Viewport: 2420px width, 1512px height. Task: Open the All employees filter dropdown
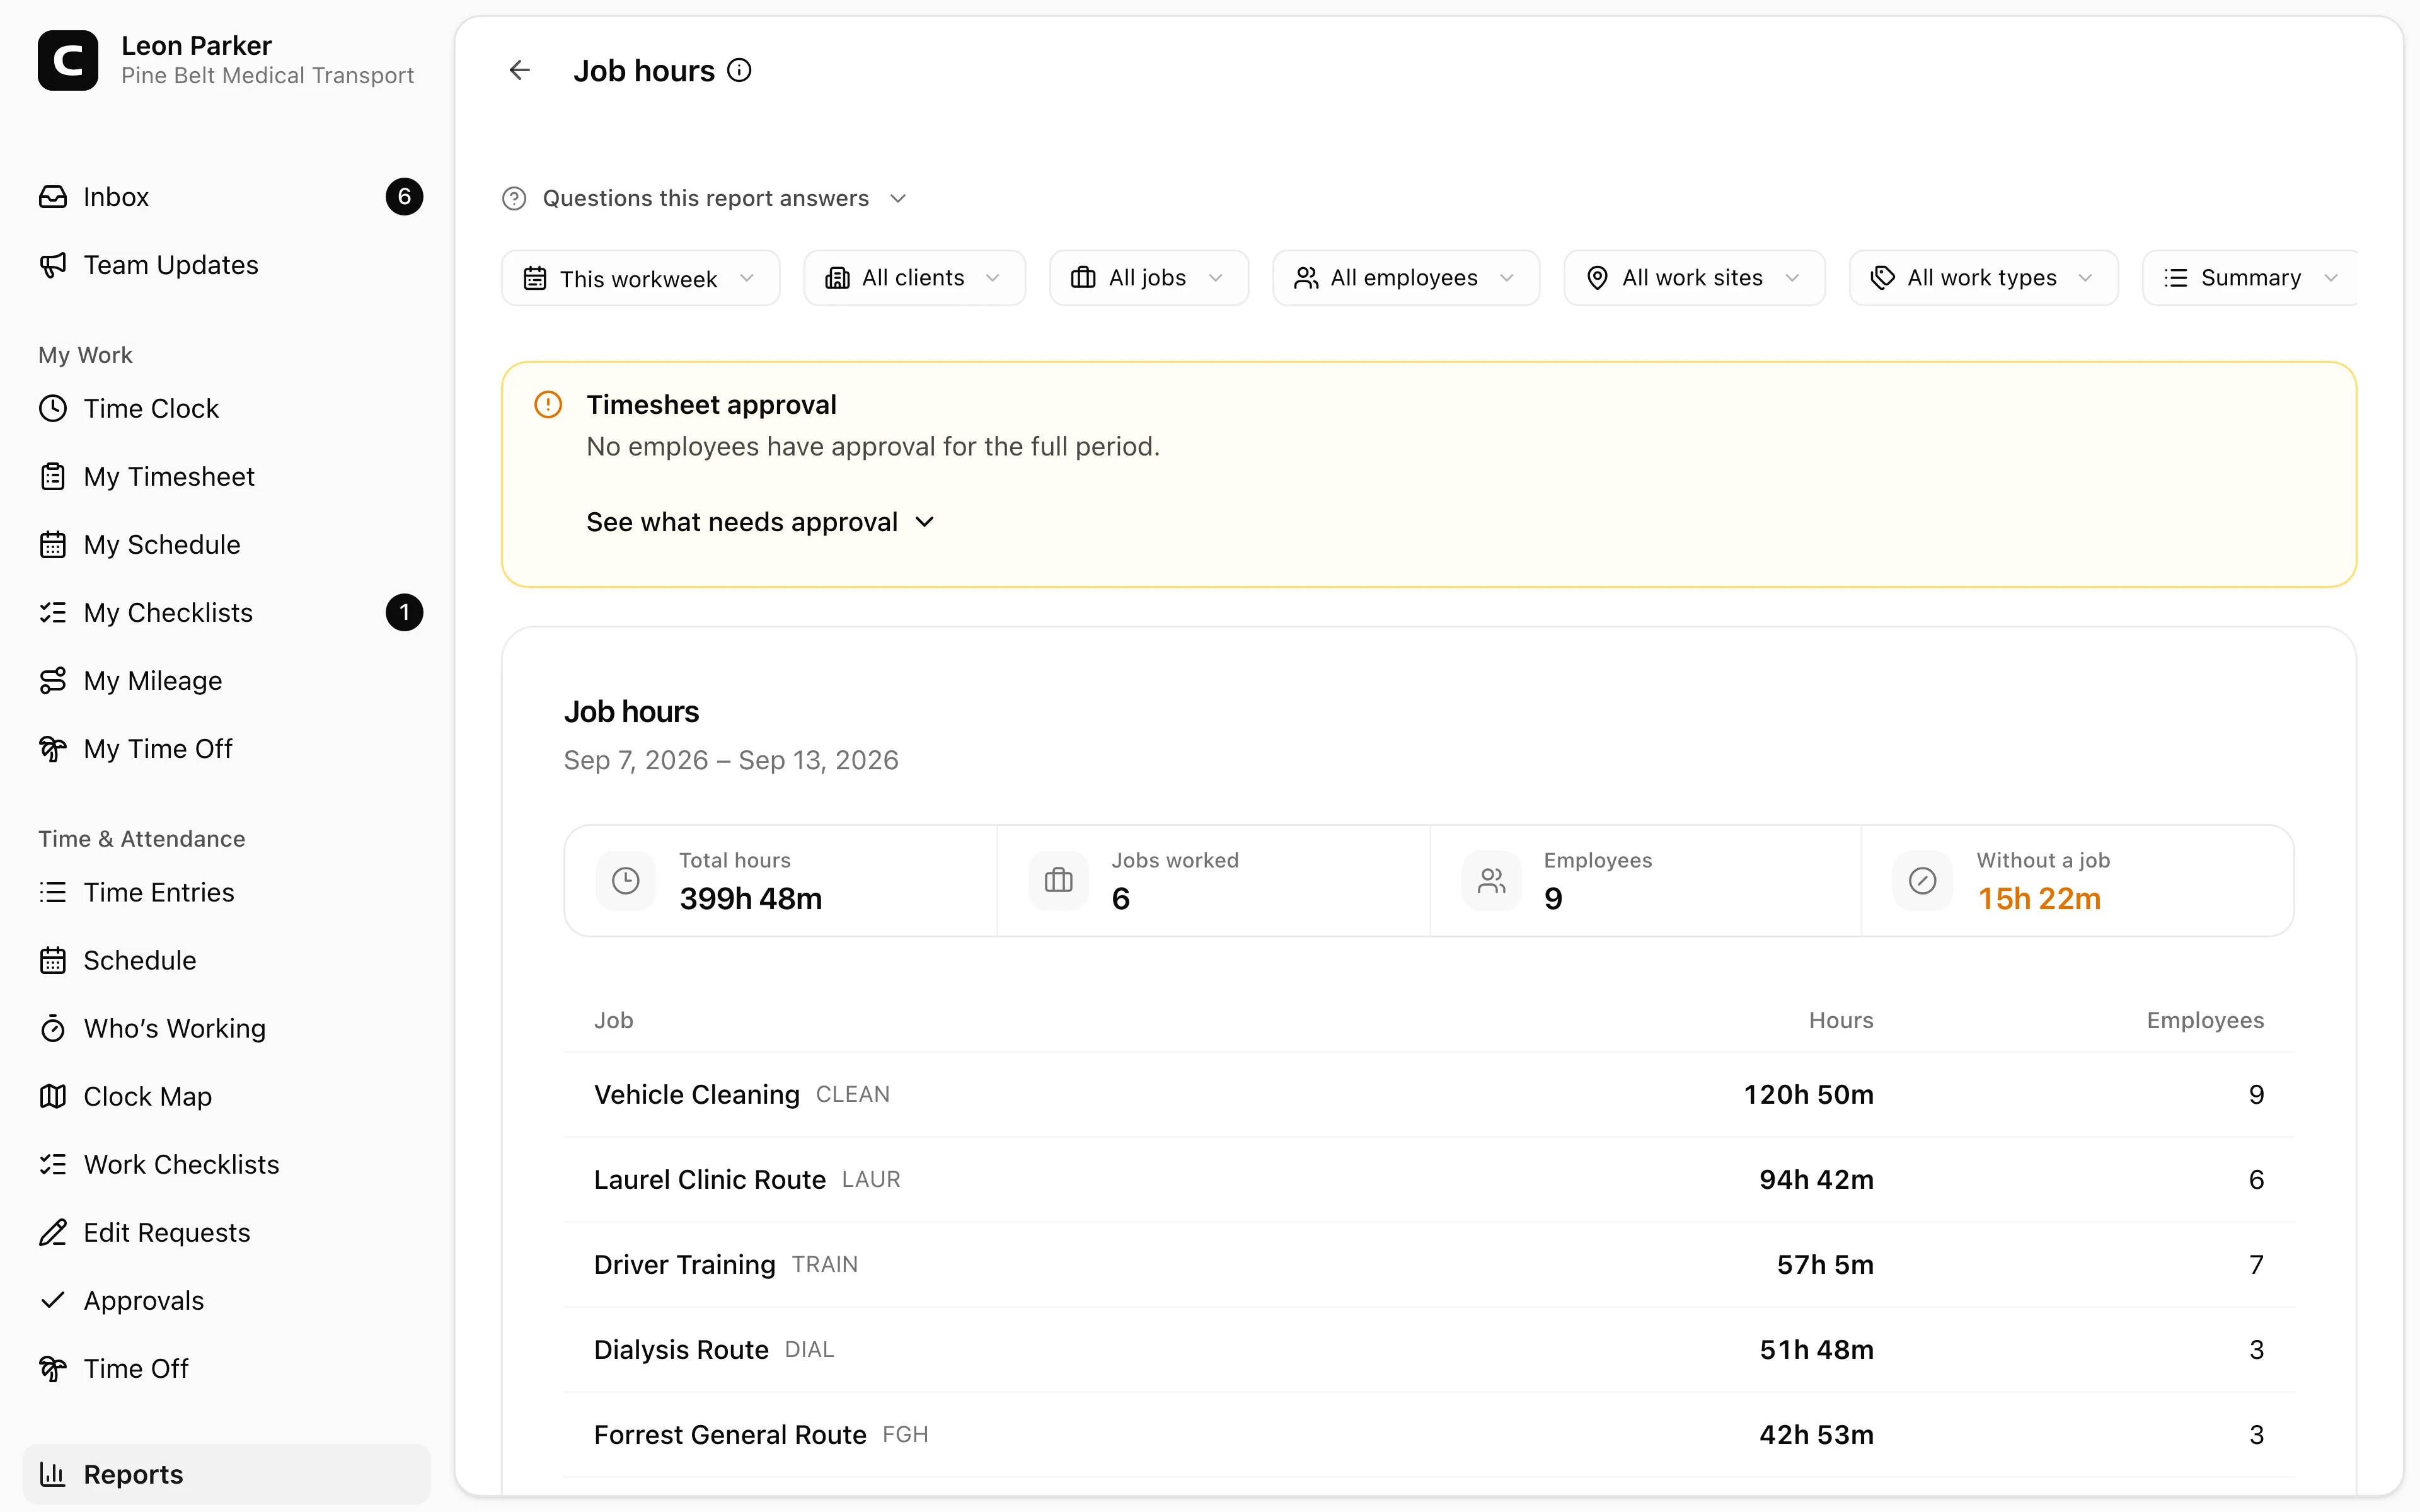click(x=1406, y=278)
